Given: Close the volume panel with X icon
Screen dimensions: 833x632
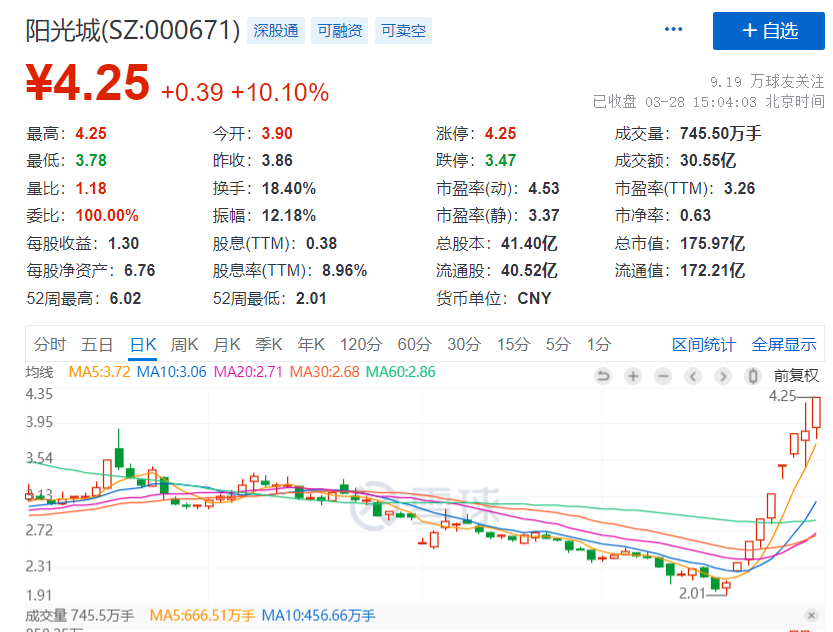Looking at the screenshot, I should point(811,616).
